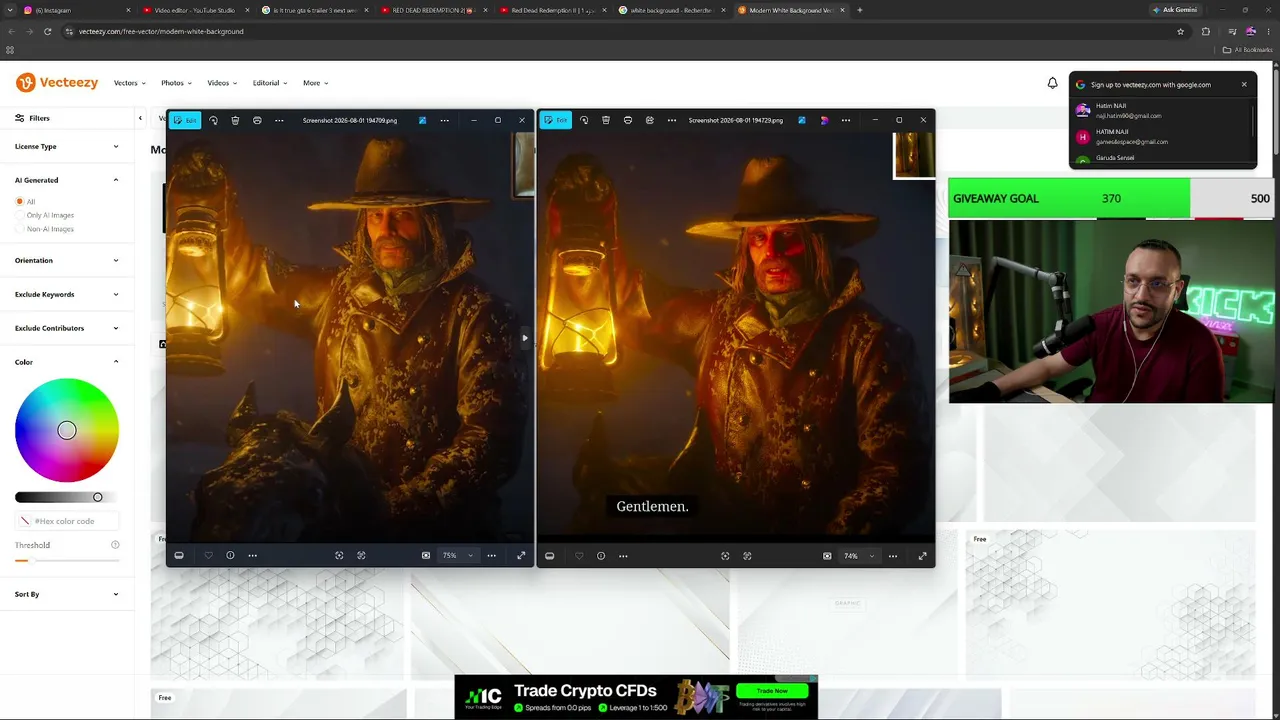Rotate the 194729 screenshot in right Photos window
The image size is (1280, 720).
point(584,120)
